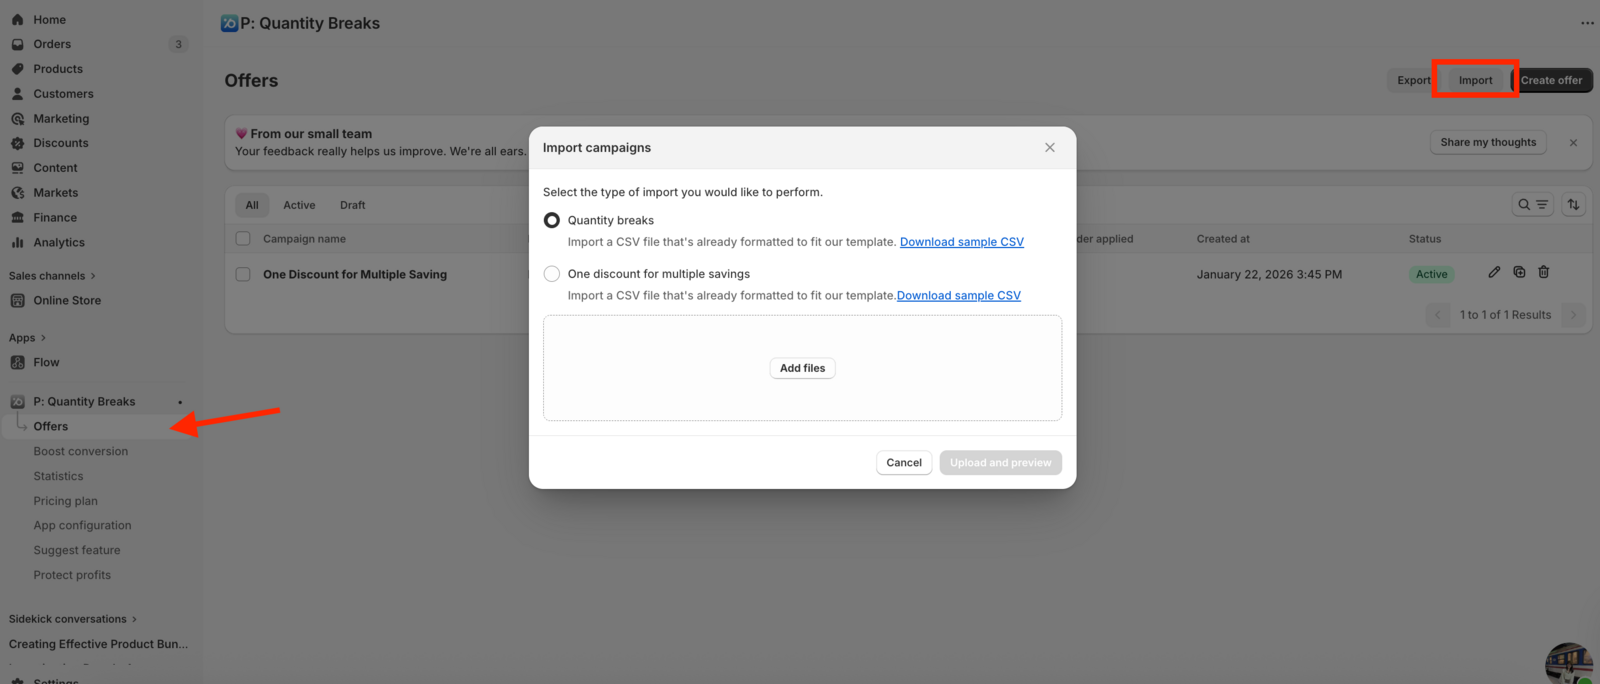Close the Import campaigns dialog
Viewport: 1600px width, 684px height.
pyautogui.click(x=1050, y=147)
